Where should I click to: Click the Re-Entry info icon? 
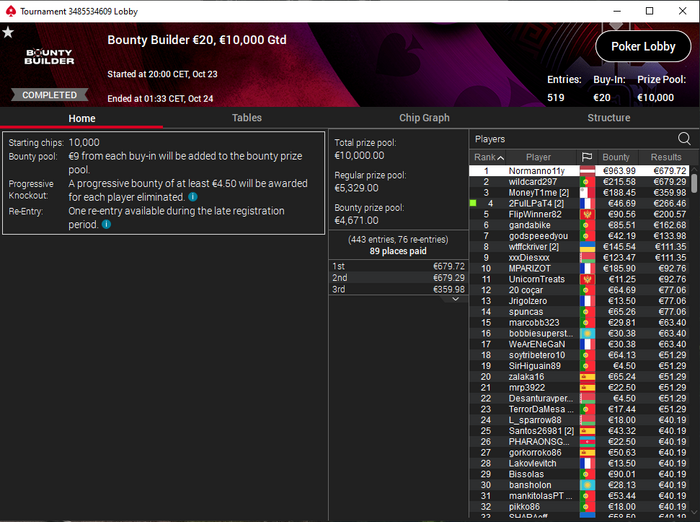pyautogui.click(x=106, y=224)
